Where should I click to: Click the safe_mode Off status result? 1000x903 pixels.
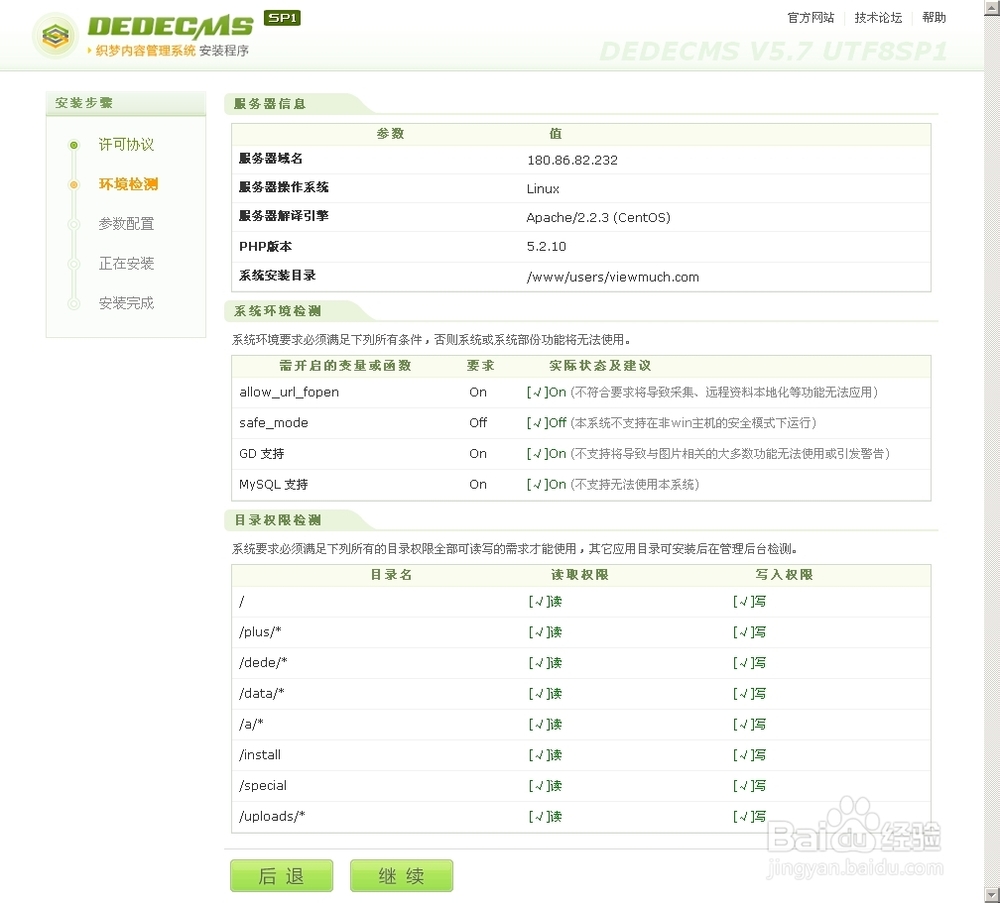click(547, 423)
